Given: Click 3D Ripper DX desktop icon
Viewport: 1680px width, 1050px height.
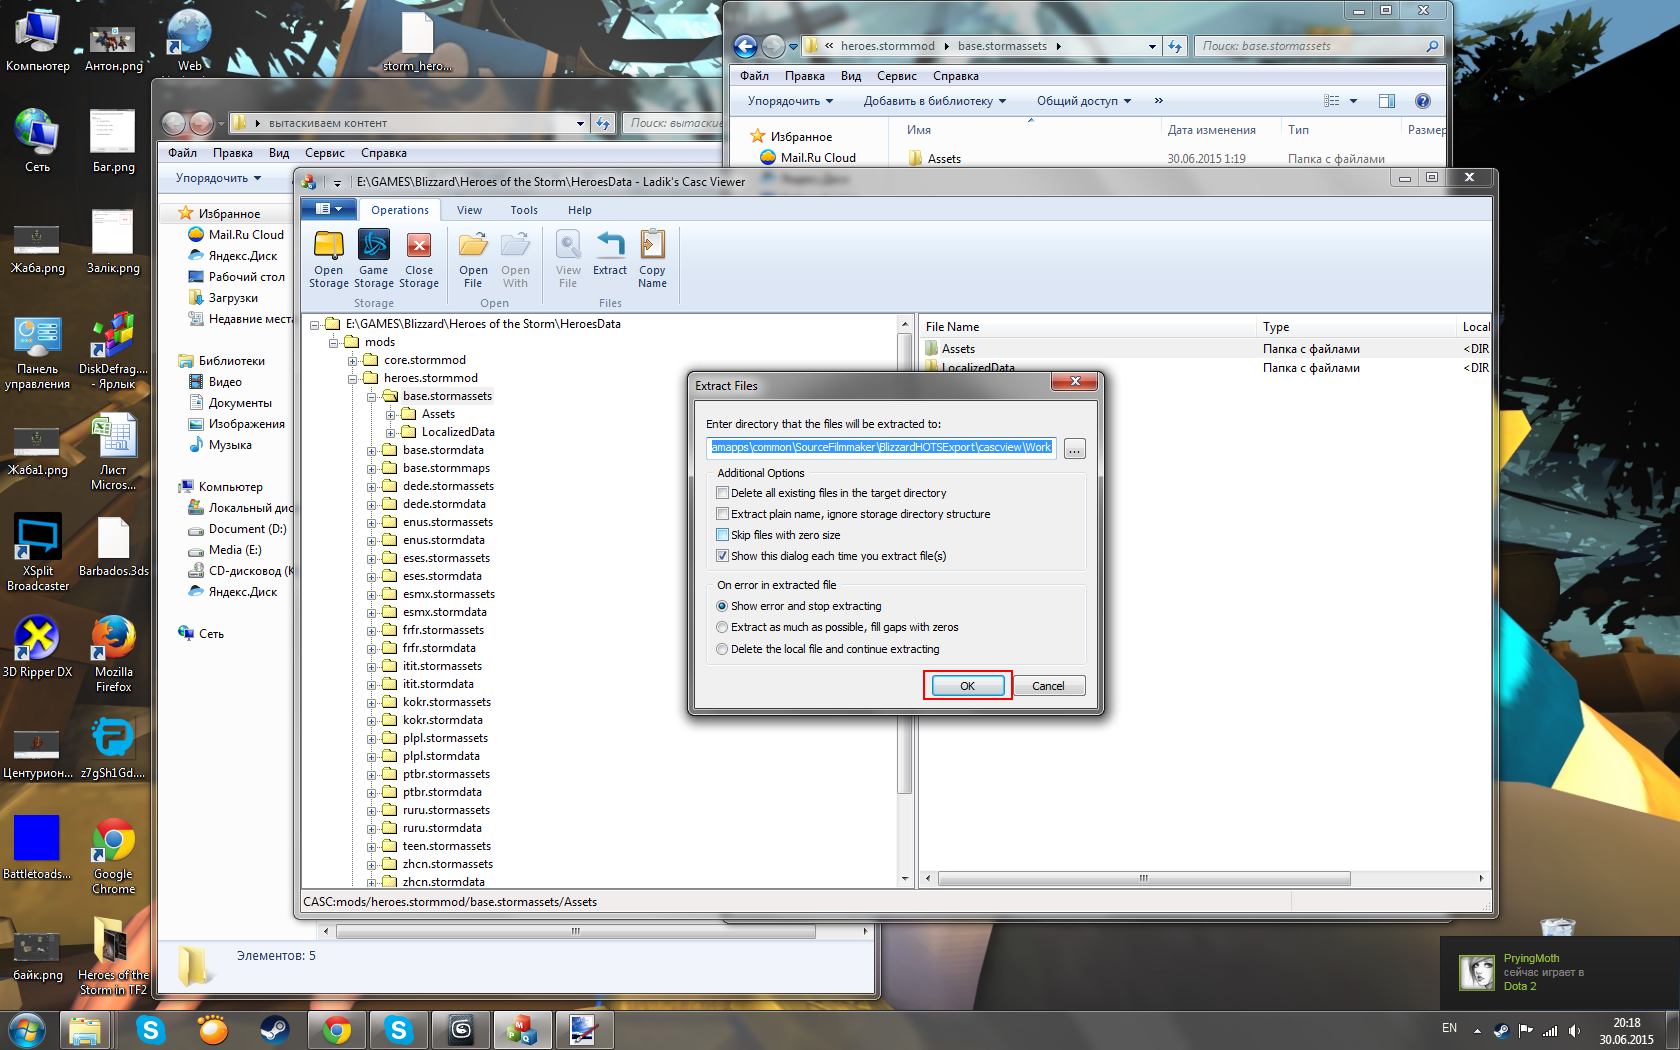Looking at the screenshot, I should pos(37,646).
